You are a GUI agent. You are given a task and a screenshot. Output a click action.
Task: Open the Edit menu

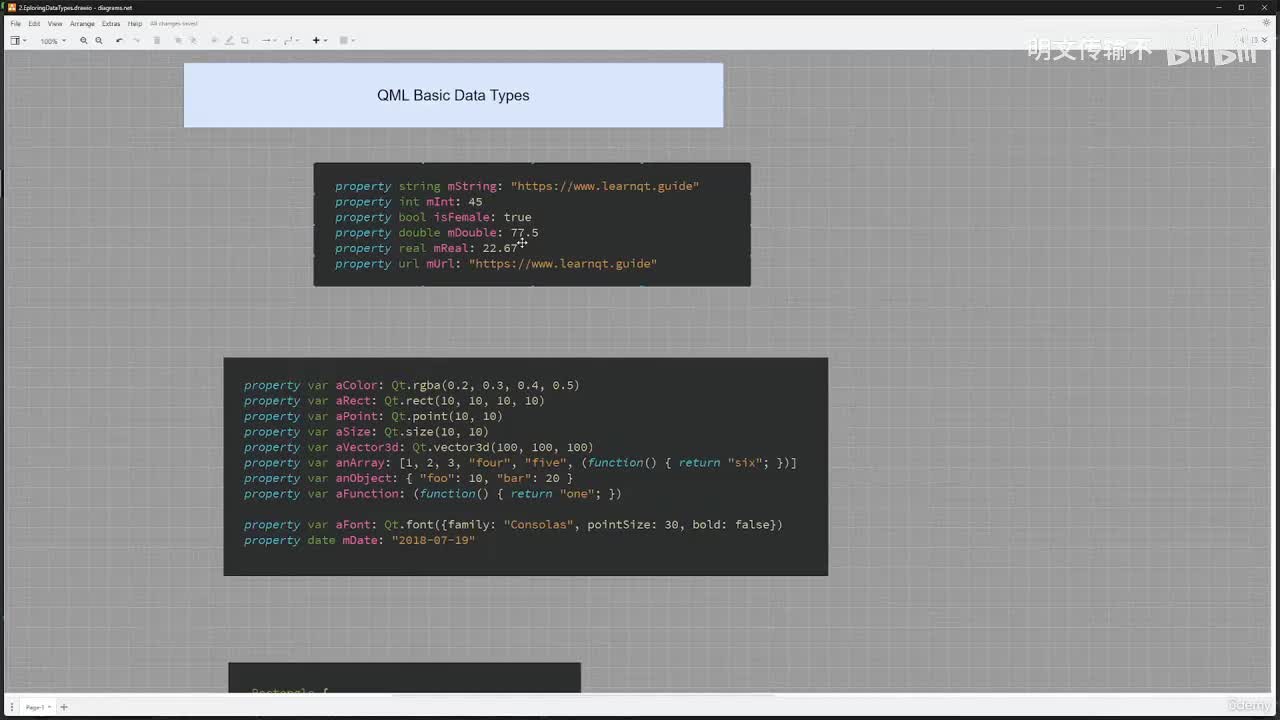pos(34,23)
